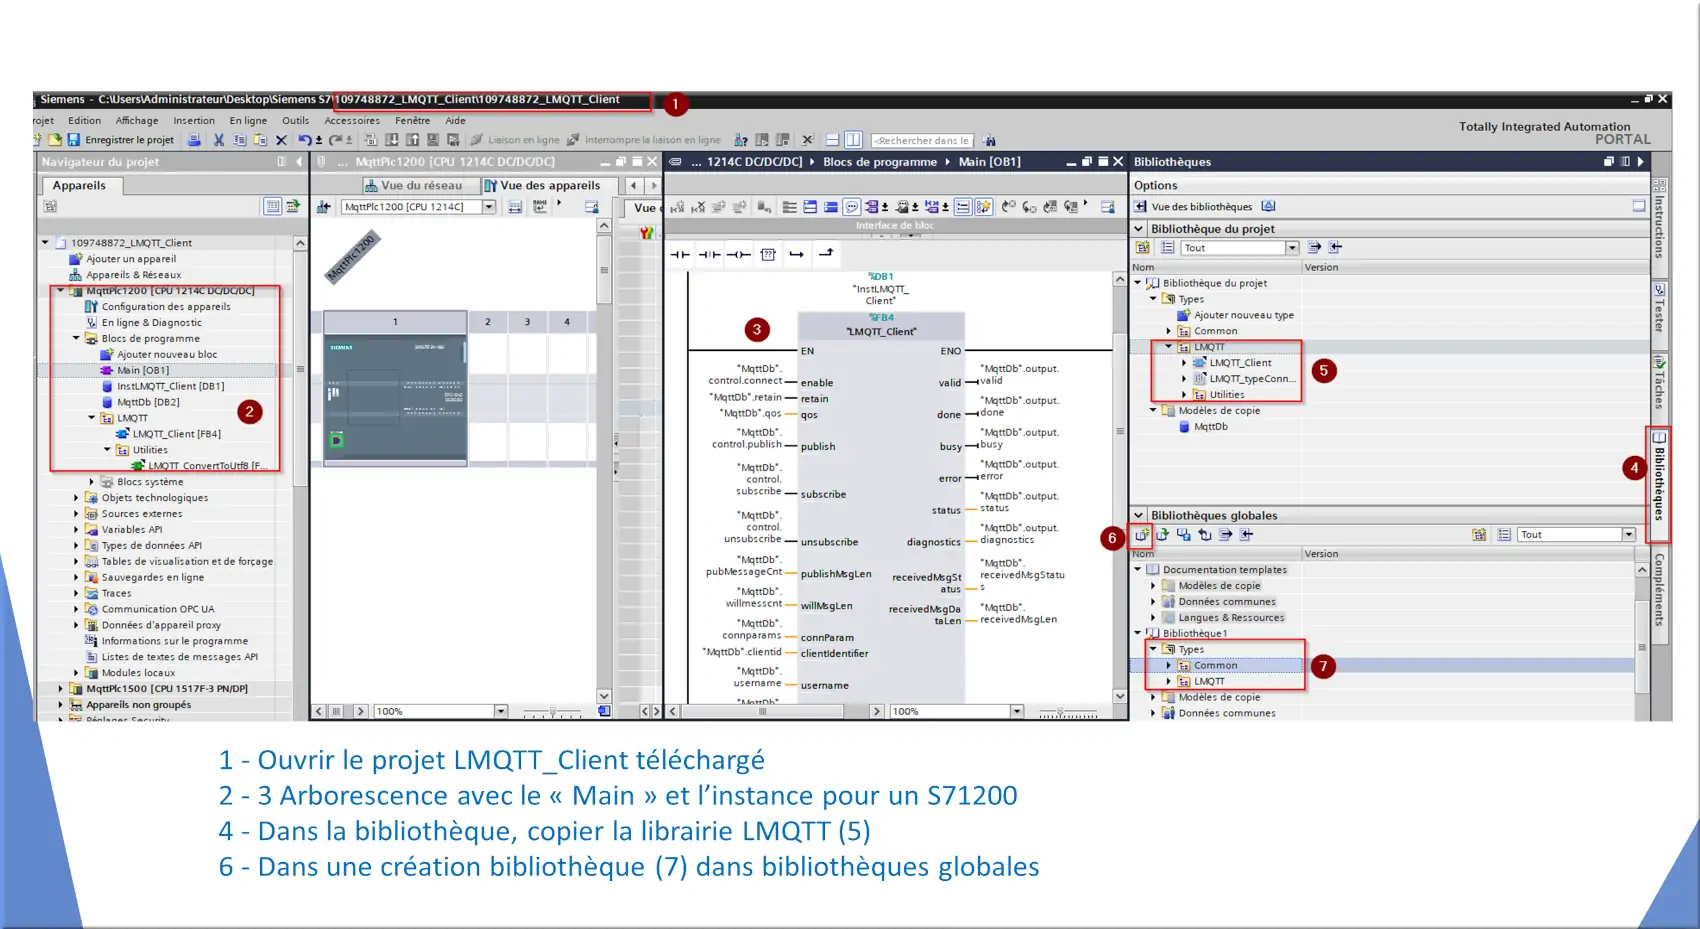
Task: Click the close branch icon
Action: [826, 254]
